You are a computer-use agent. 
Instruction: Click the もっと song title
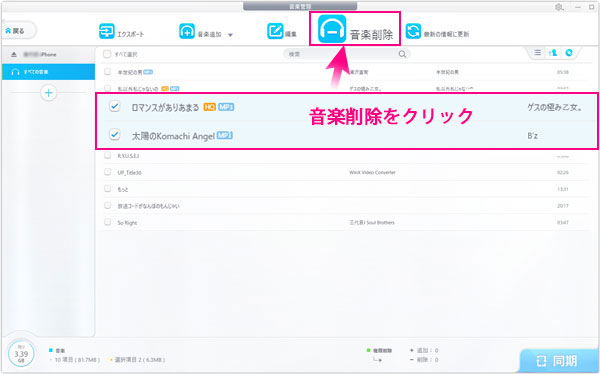(122, 189)
